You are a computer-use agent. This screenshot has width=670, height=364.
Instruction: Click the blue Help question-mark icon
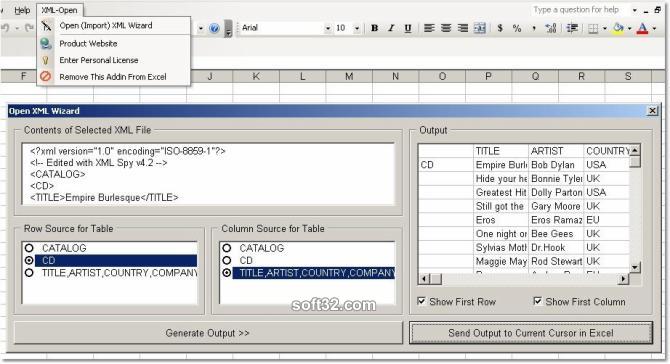point(215,28)
